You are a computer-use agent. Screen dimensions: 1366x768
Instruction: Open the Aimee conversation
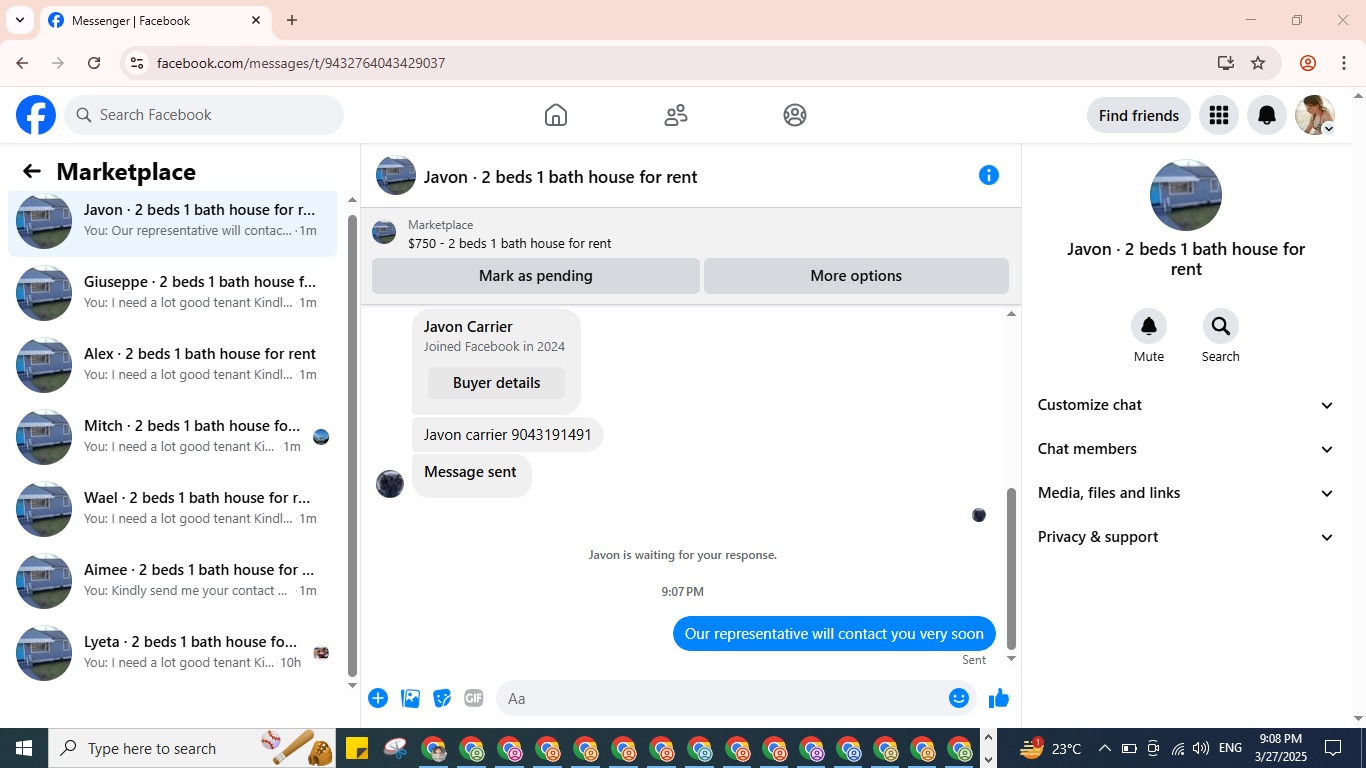pos(172,580)
